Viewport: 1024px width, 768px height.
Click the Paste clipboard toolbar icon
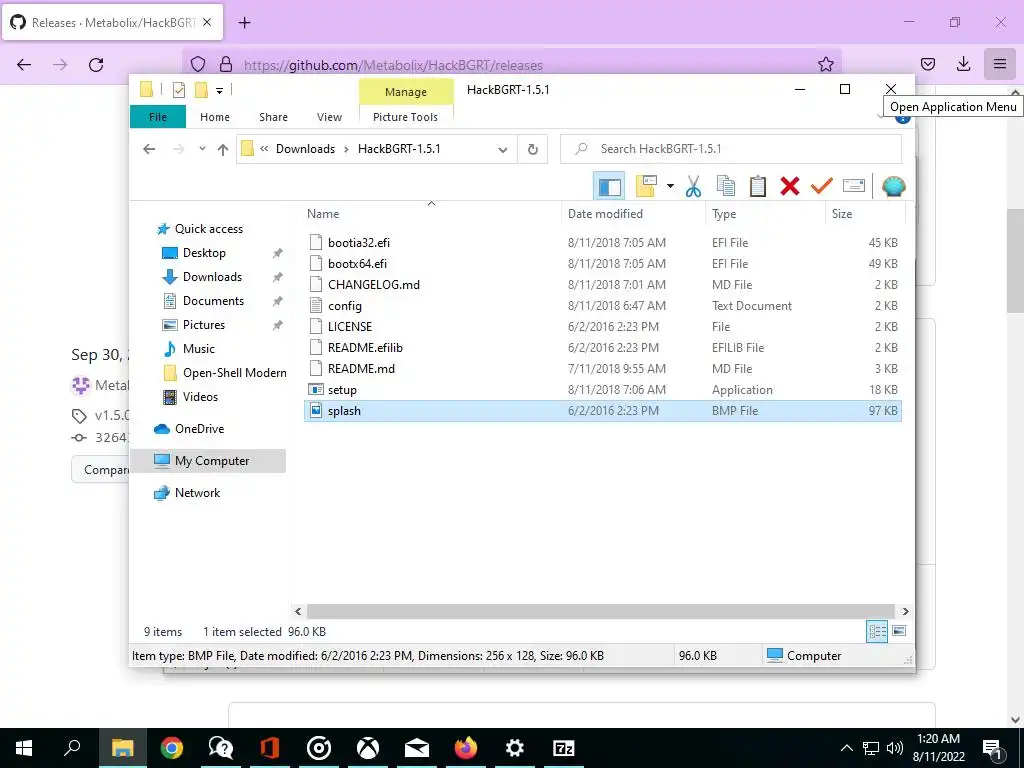coord(758,186)
